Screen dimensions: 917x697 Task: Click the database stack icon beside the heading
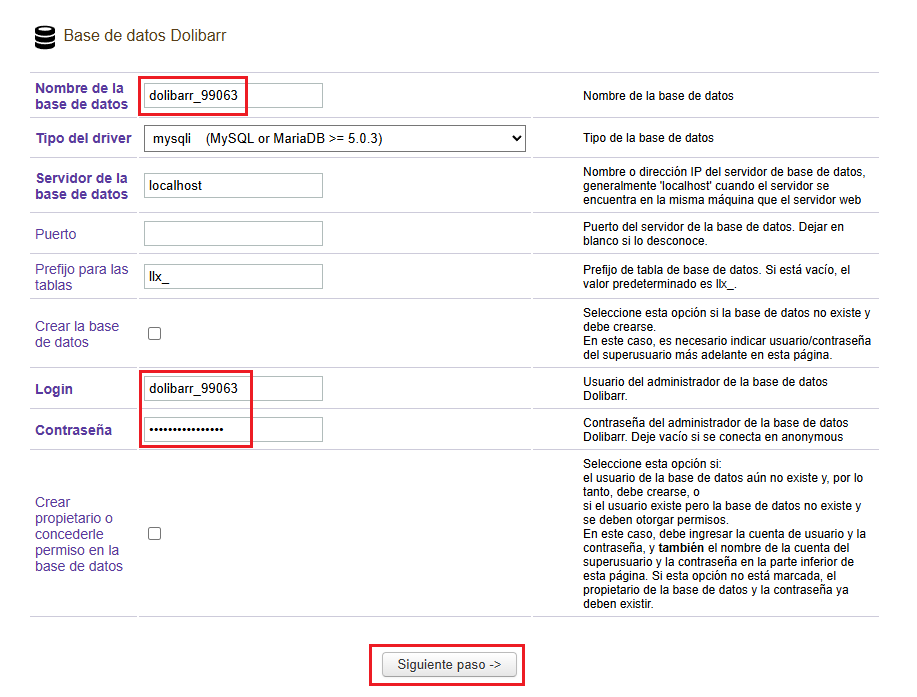point(45,37)
